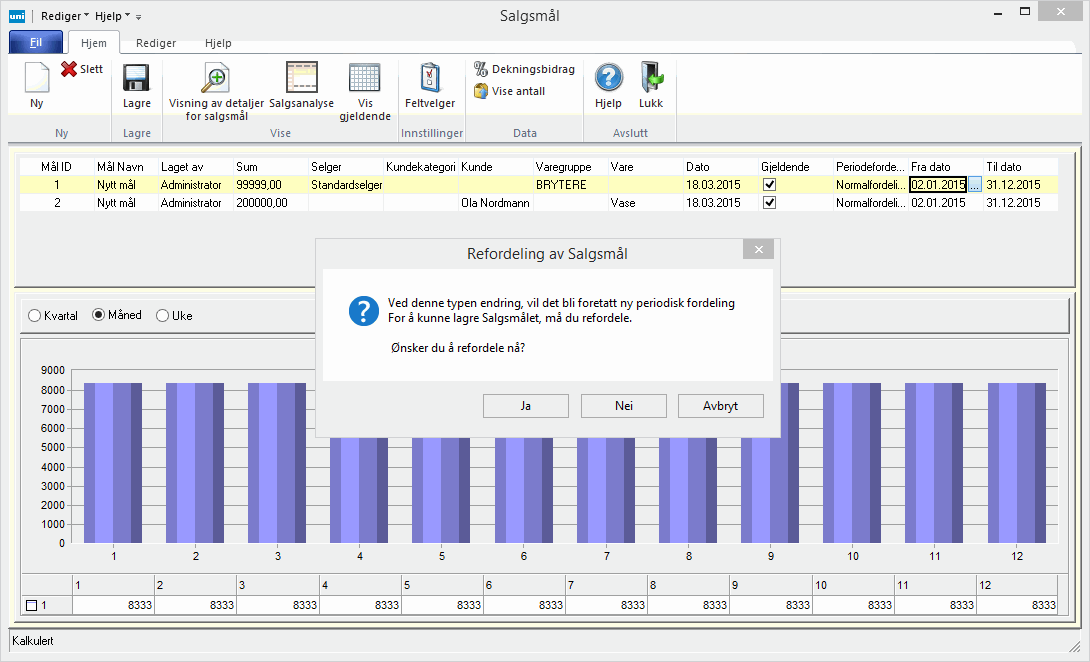
Task: Click the Lukk exit icon
Action: tap(651, 79)
